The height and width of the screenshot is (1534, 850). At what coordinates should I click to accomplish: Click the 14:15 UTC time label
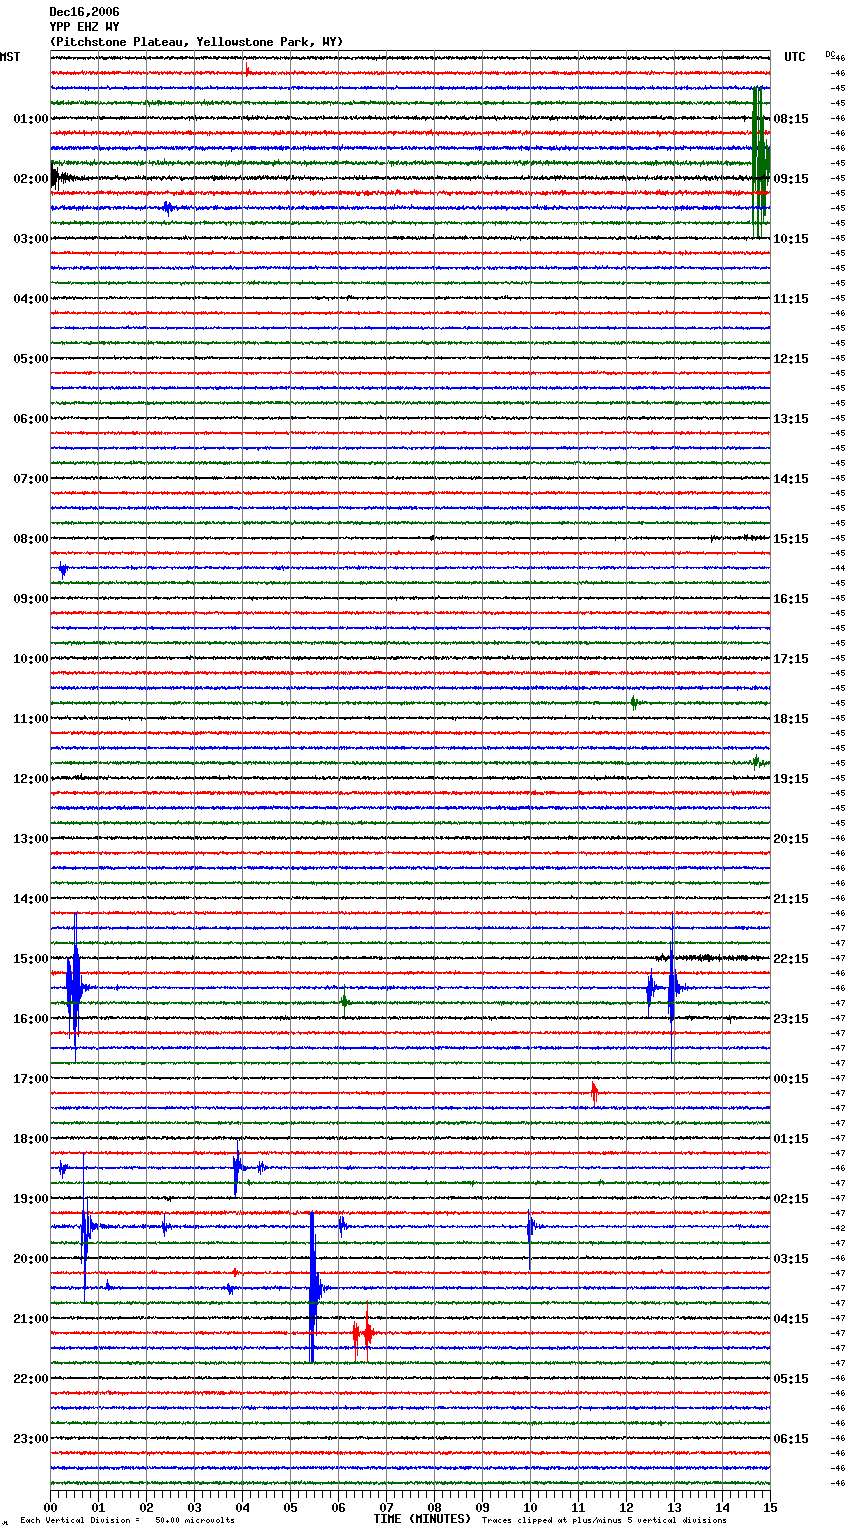click(x=791, y=479)
